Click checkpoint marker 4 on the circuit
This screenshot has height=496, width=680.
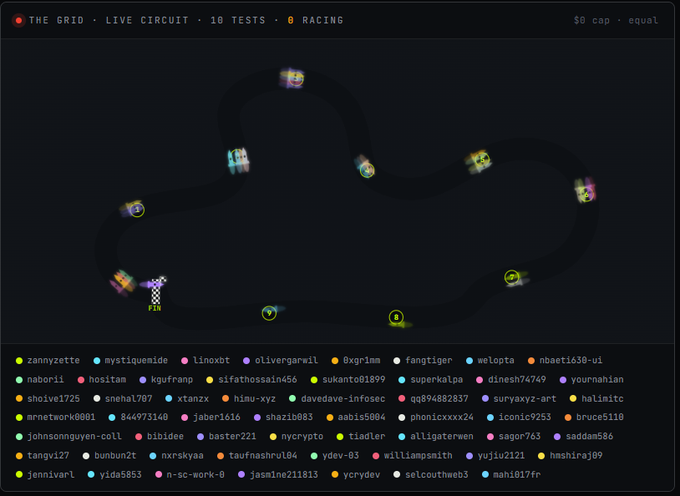point(367,170)
